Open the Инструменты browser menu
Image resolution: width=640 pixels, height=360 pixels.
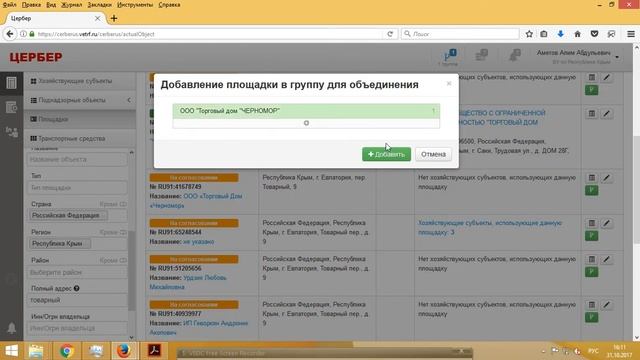[135, 5]
